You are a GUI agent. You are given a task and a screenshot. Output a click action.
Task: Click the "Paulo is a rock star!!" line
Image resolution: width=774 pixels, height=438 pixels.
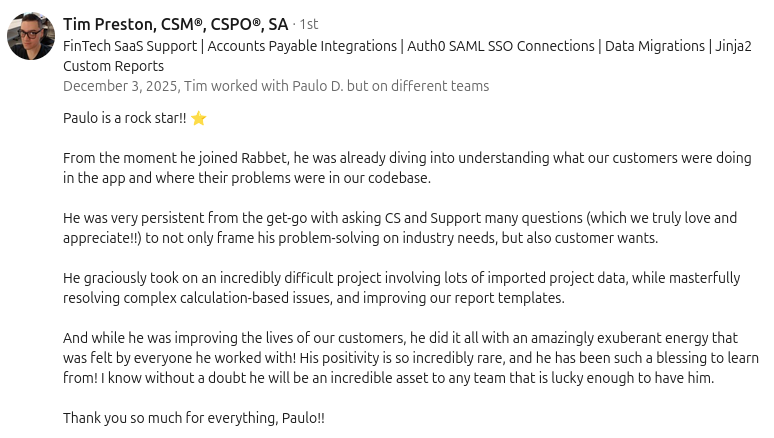pyautogui.click(x=124, y=118)
